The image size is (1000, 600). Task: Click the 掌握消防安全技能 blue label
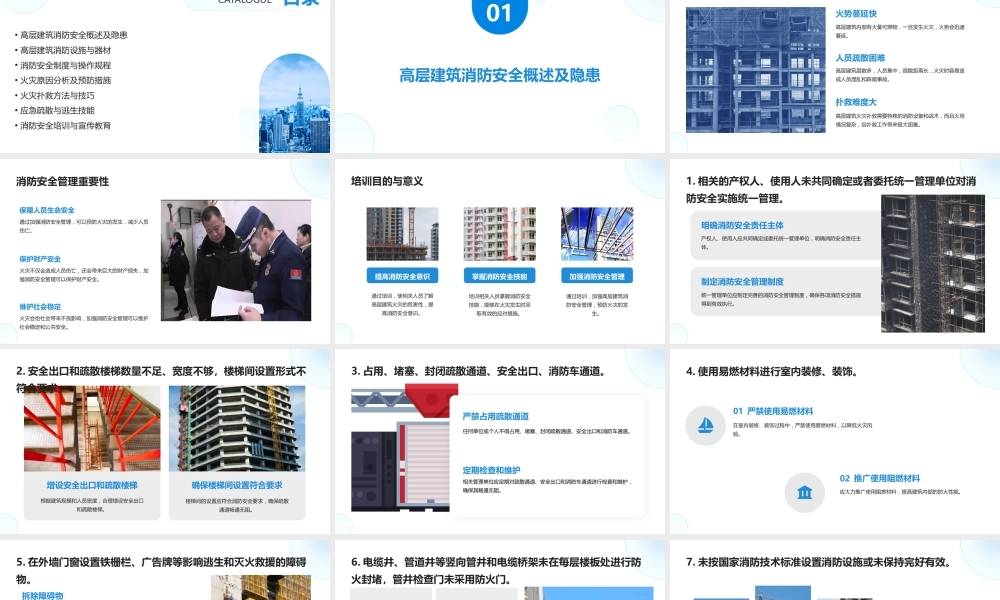(499, 276)
